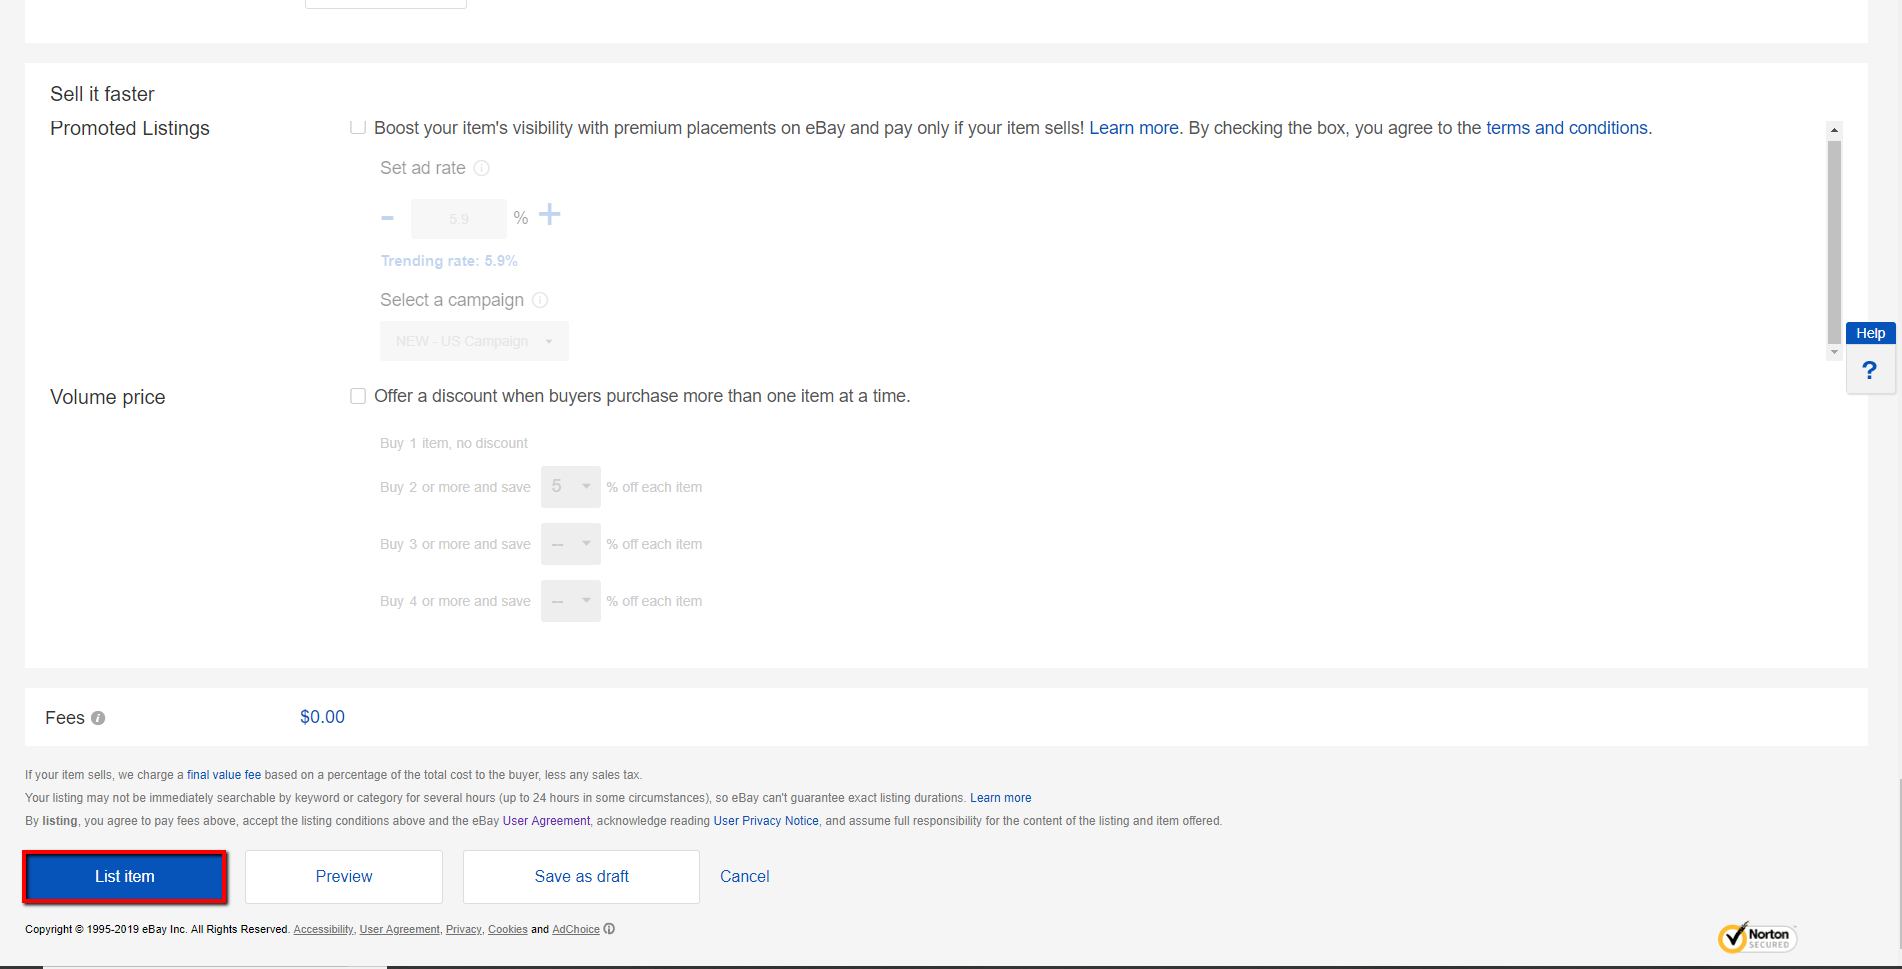Click the Sell it faster heading

(102, 94)
